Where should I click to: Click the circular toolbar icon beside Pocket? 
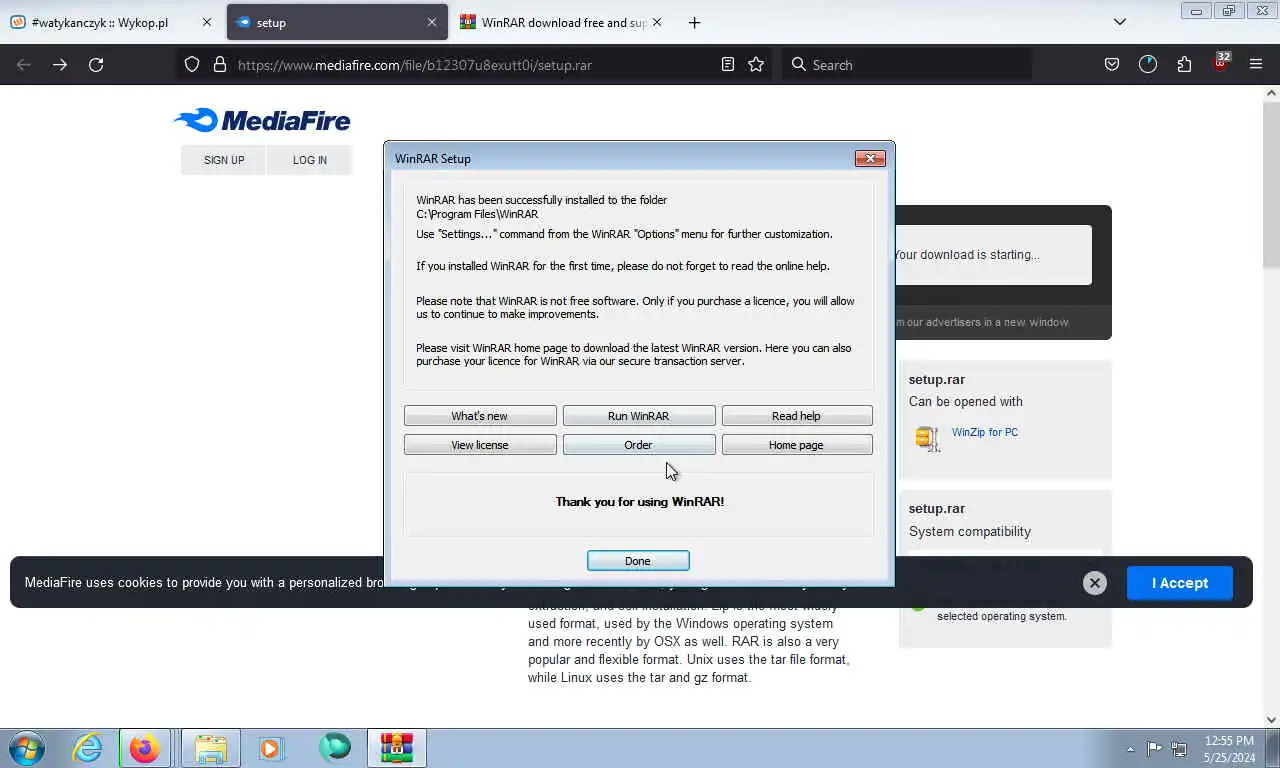(x=1148, y=64)
